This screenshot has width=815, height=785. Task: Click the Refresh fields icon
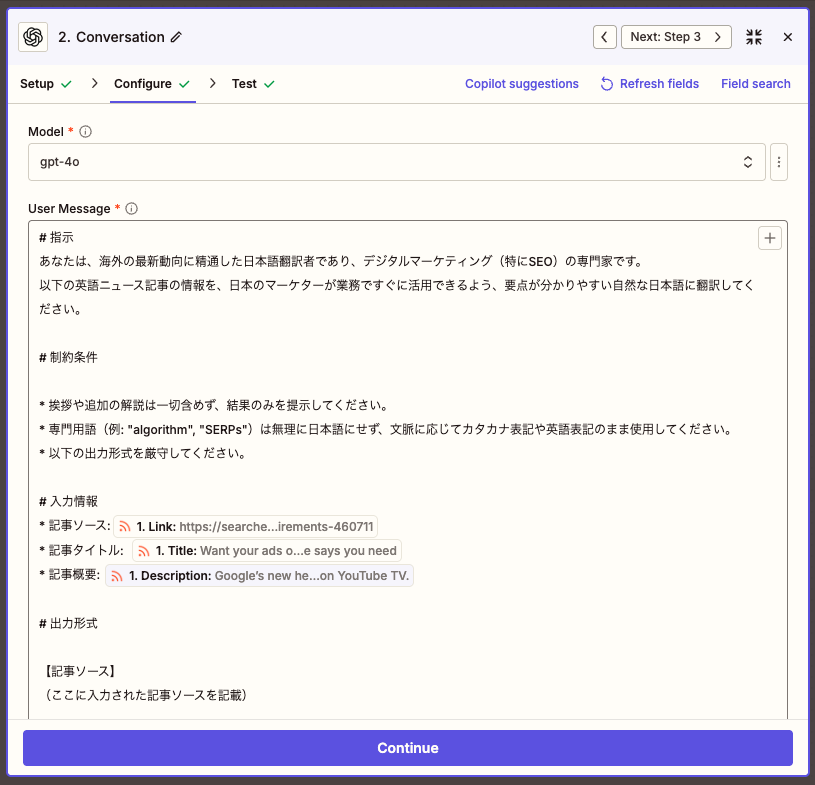[606, 84]
